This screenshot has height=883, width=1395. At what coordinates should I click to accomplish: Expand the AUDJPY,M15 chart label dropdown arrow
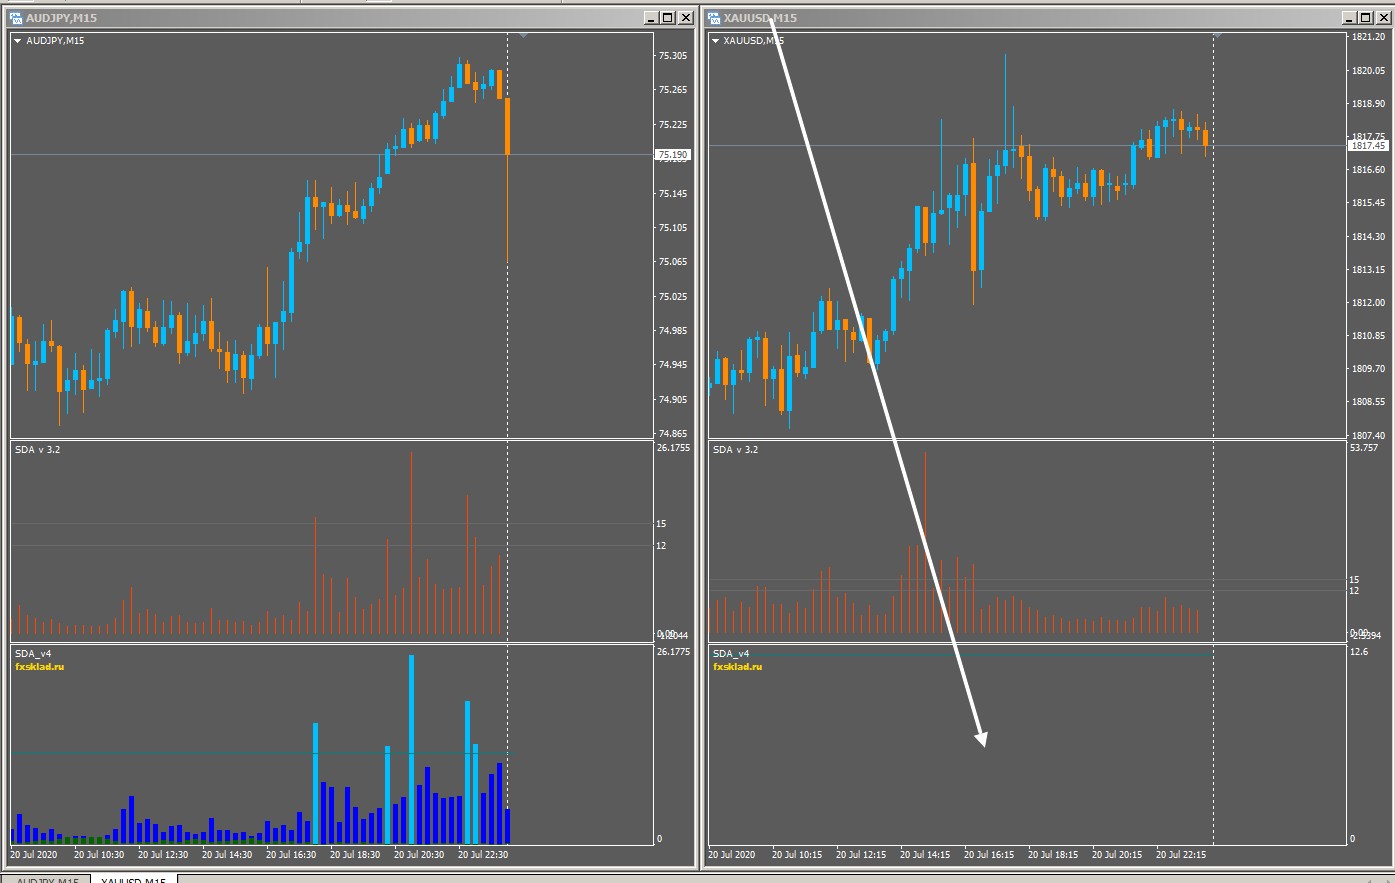(18, 41)
